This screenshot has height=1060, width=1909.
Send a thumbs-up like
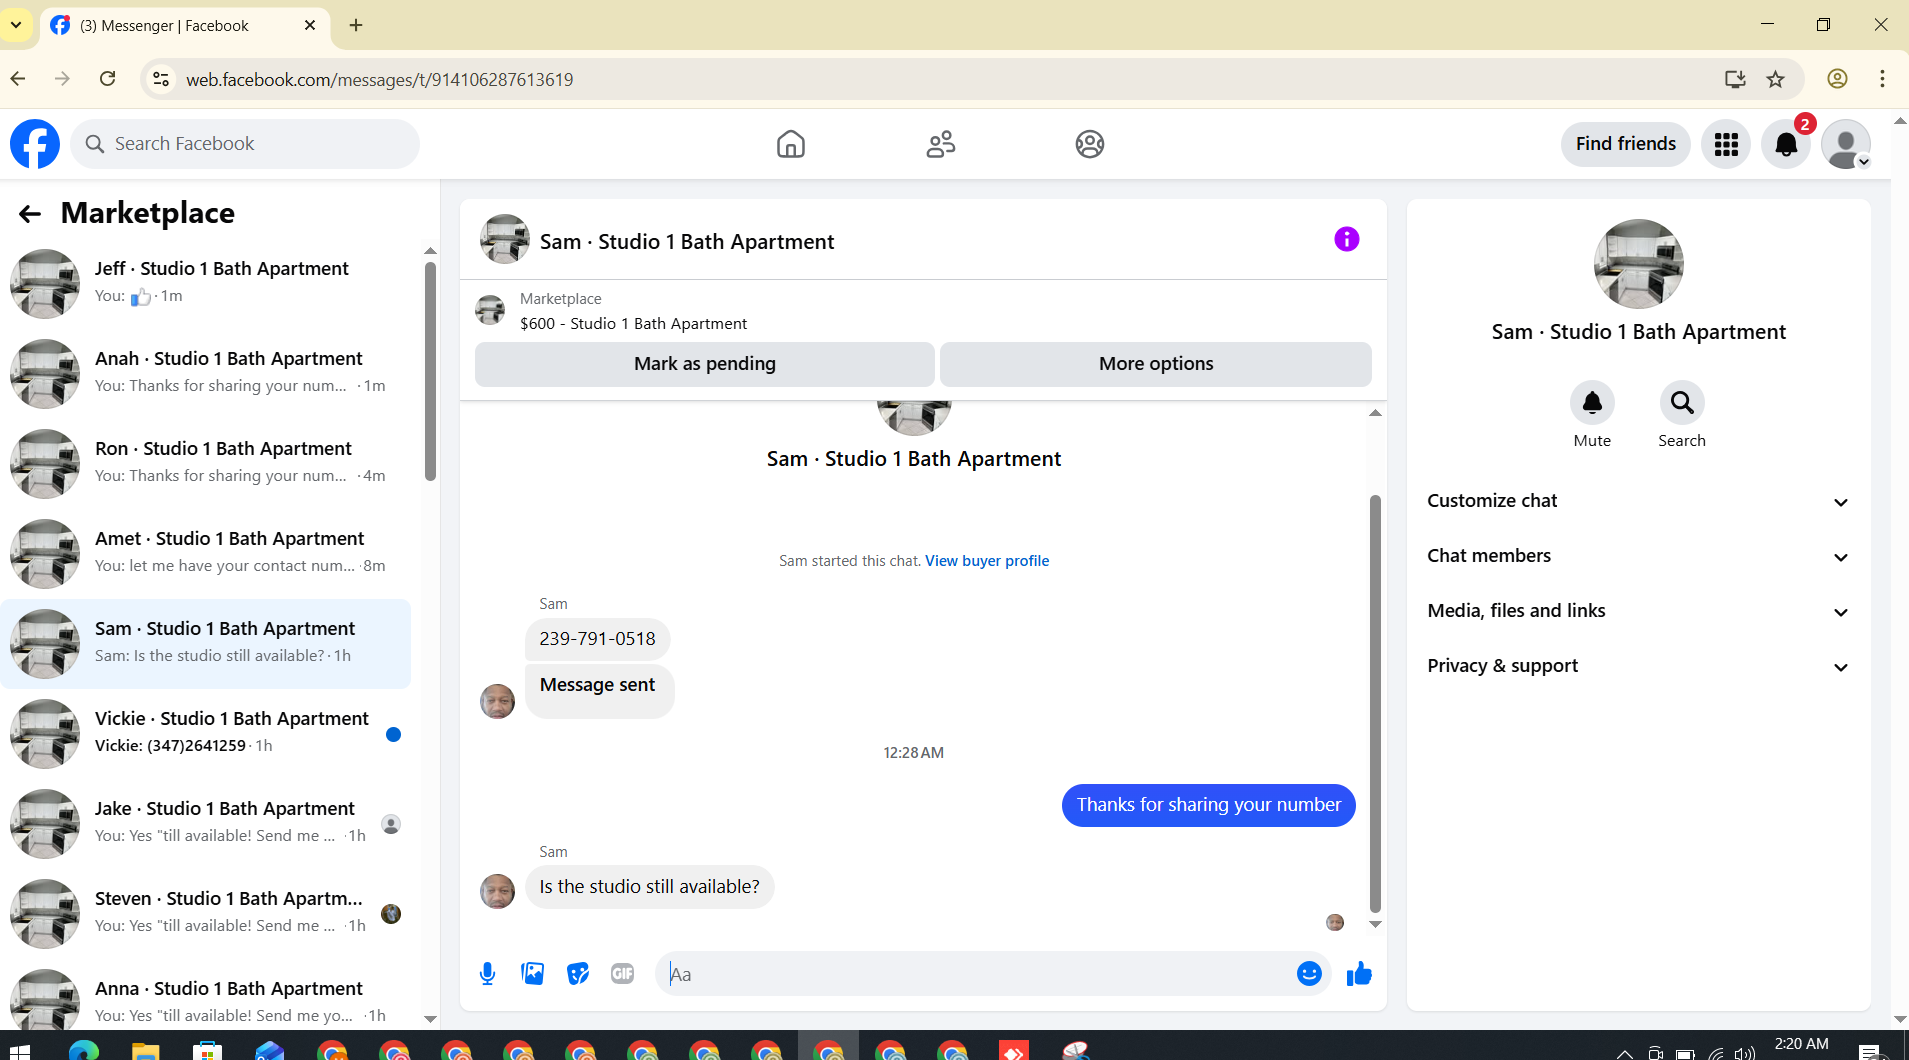click(x=1359, y=974)
